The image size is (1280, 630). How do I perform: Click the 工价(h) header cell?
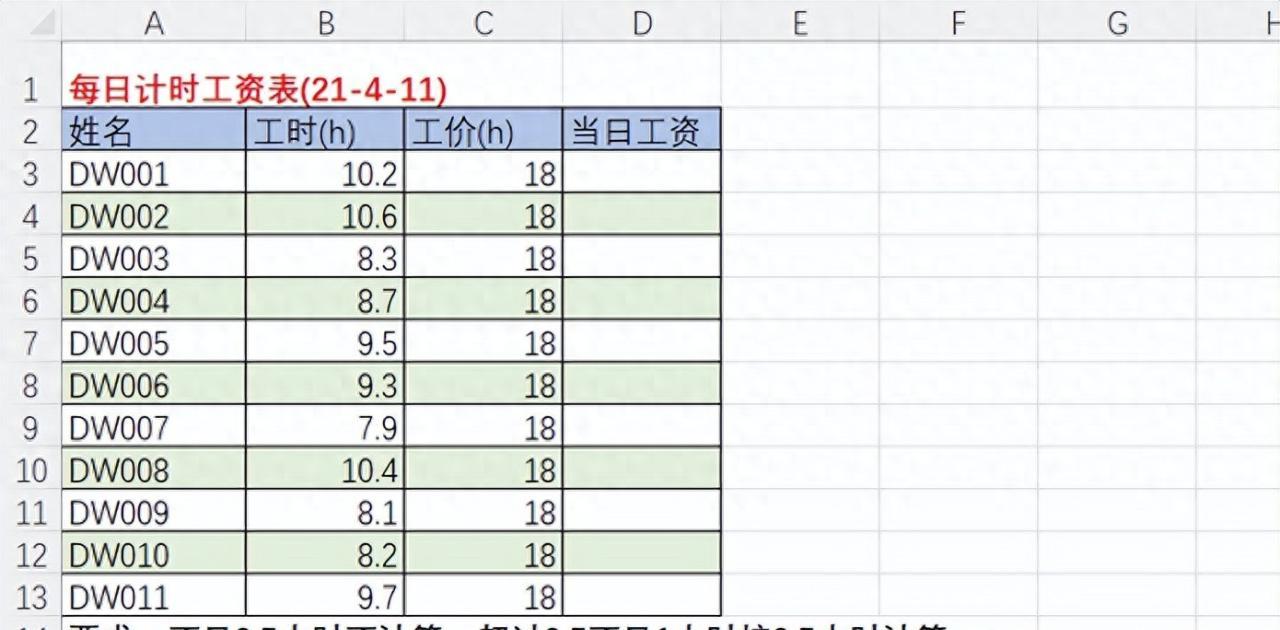coord(484,130)
